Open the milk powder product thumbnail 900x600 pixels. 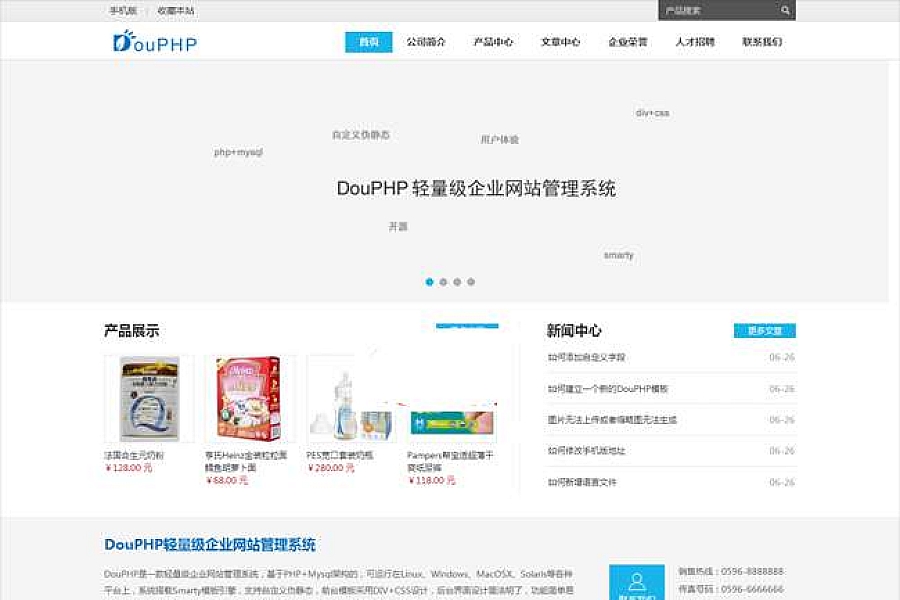click(x=149, y=399)
